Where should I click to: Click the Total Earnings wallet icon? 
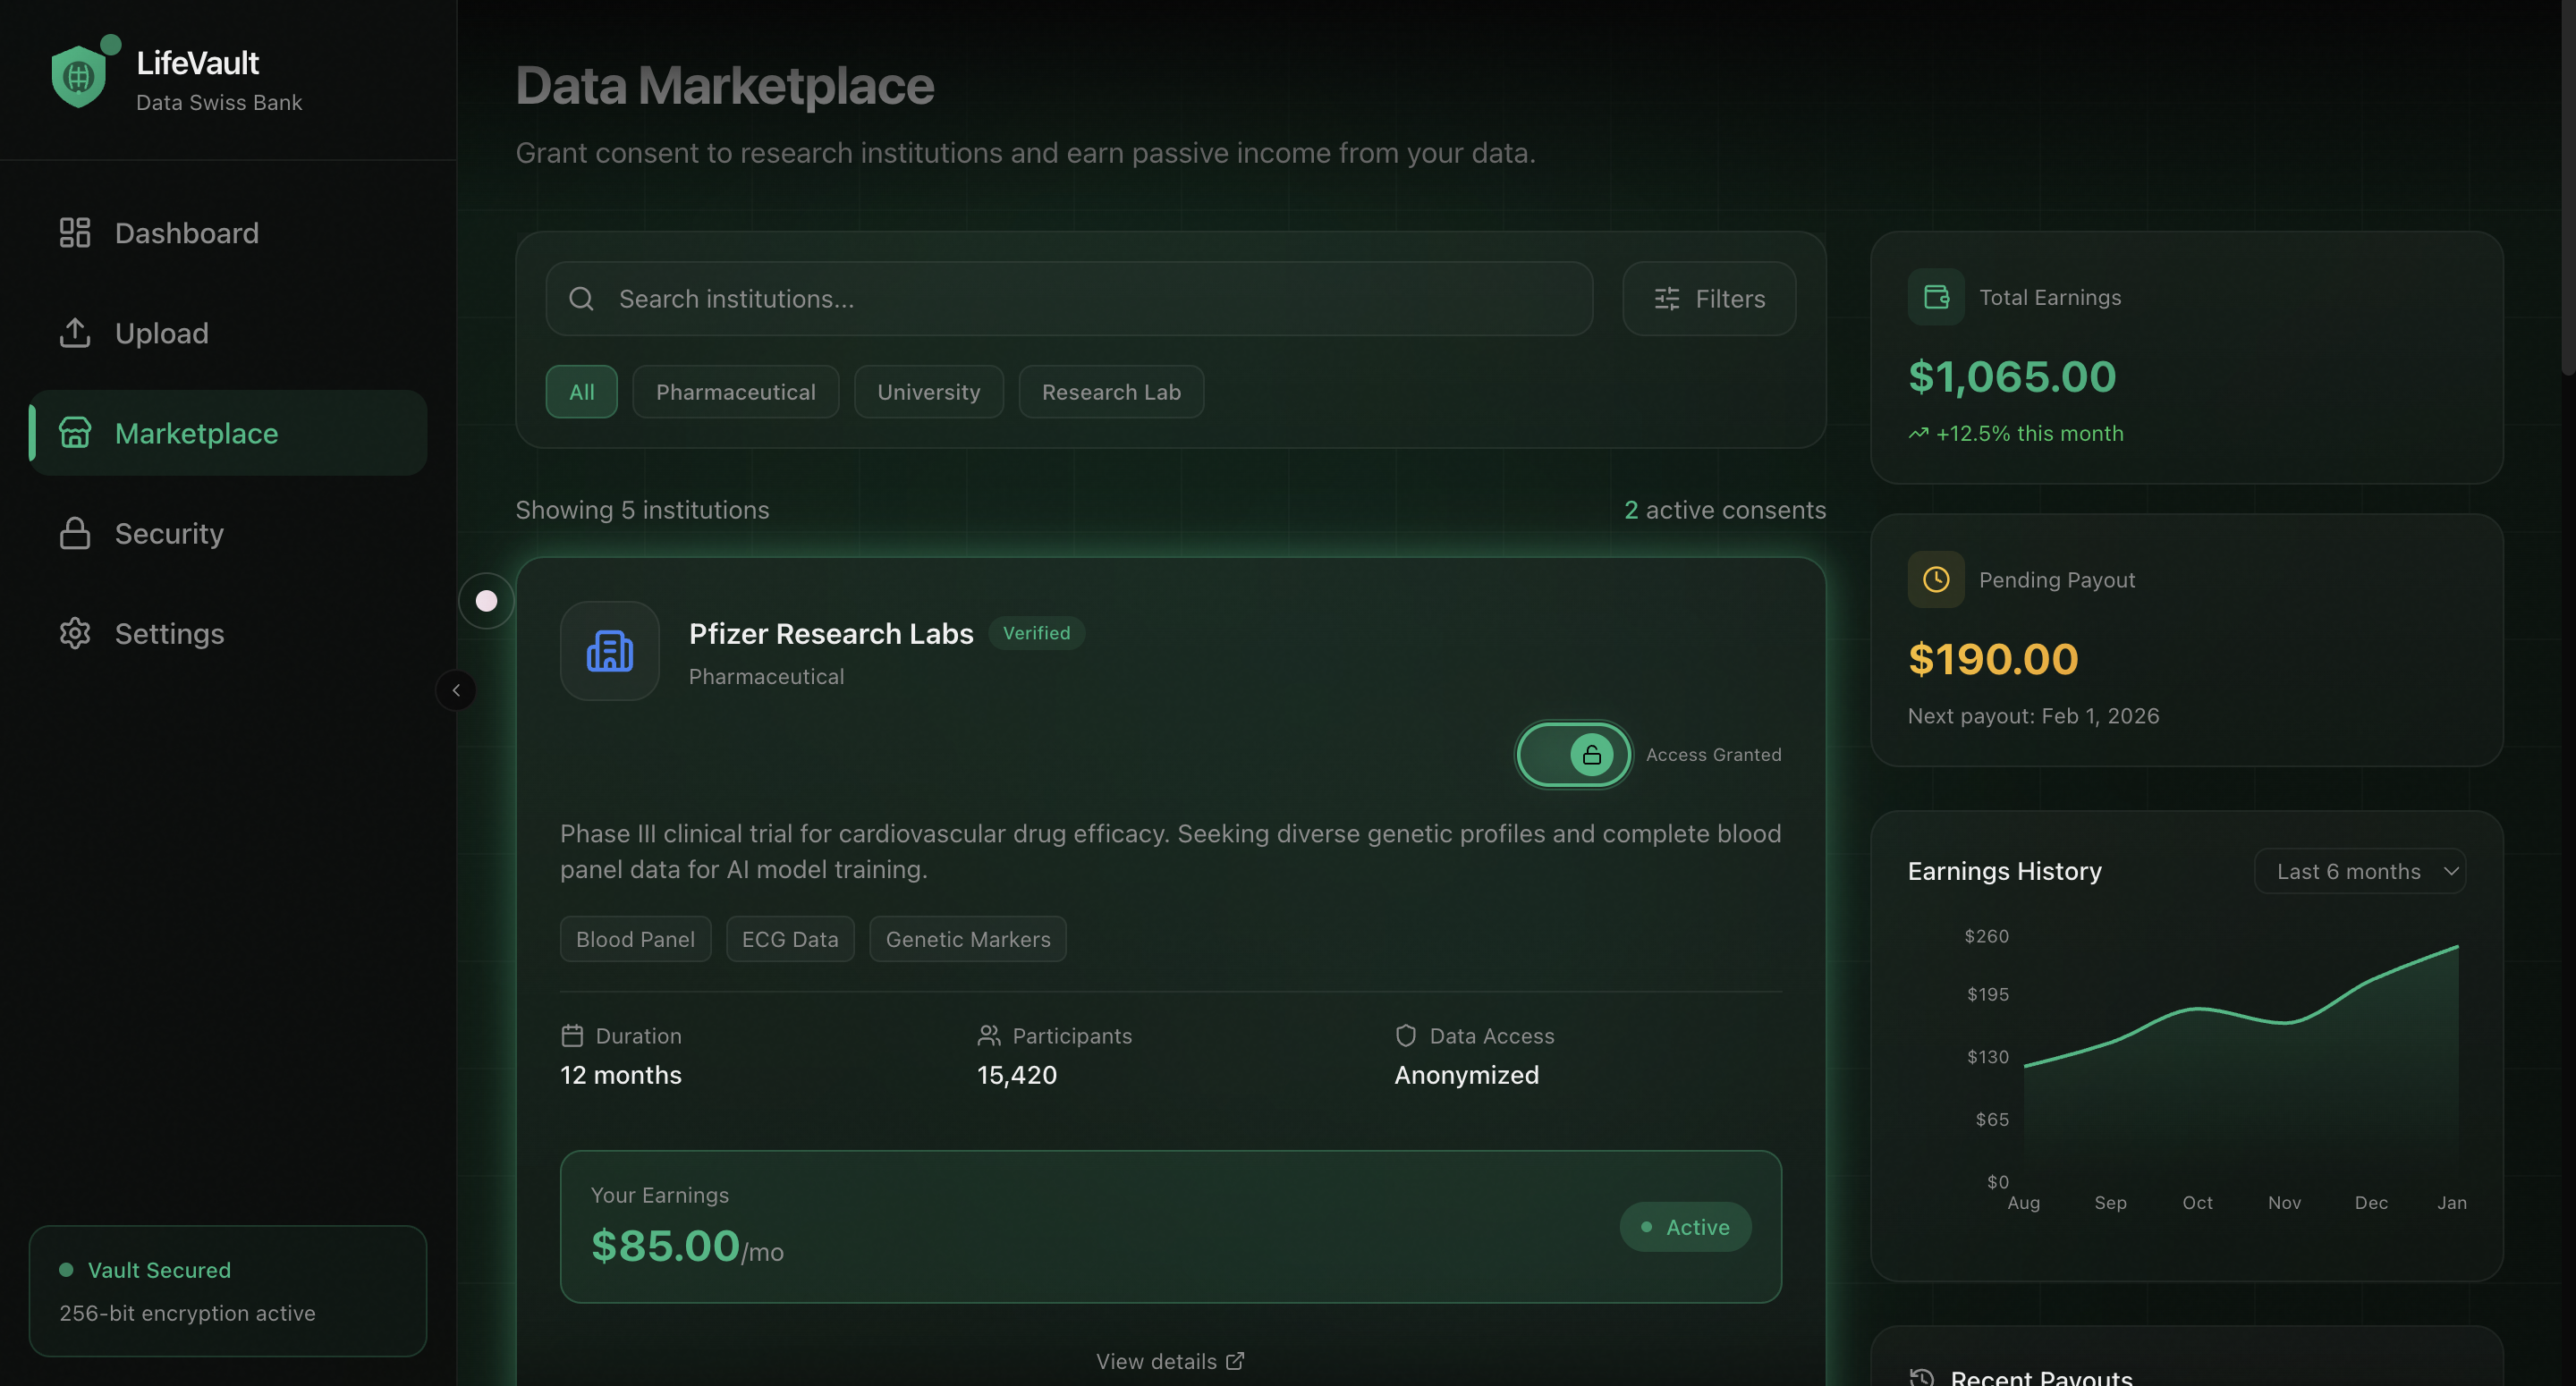(x=1936, y=297)
